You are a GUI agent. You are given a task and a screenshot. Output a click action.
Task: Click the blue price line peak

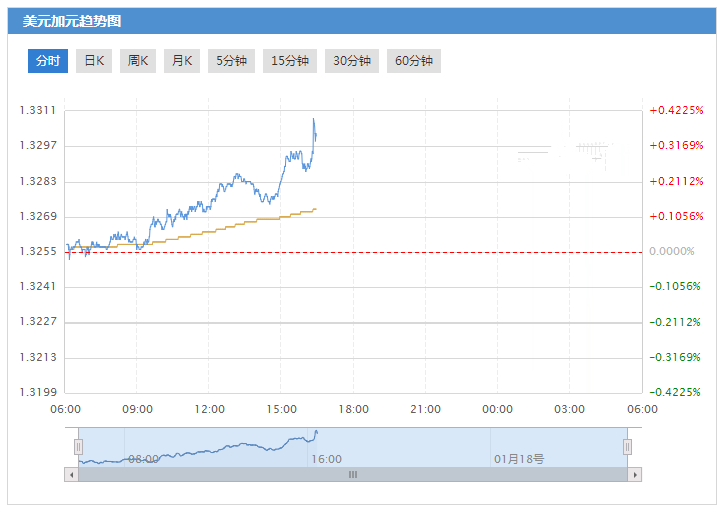point(314,119)
